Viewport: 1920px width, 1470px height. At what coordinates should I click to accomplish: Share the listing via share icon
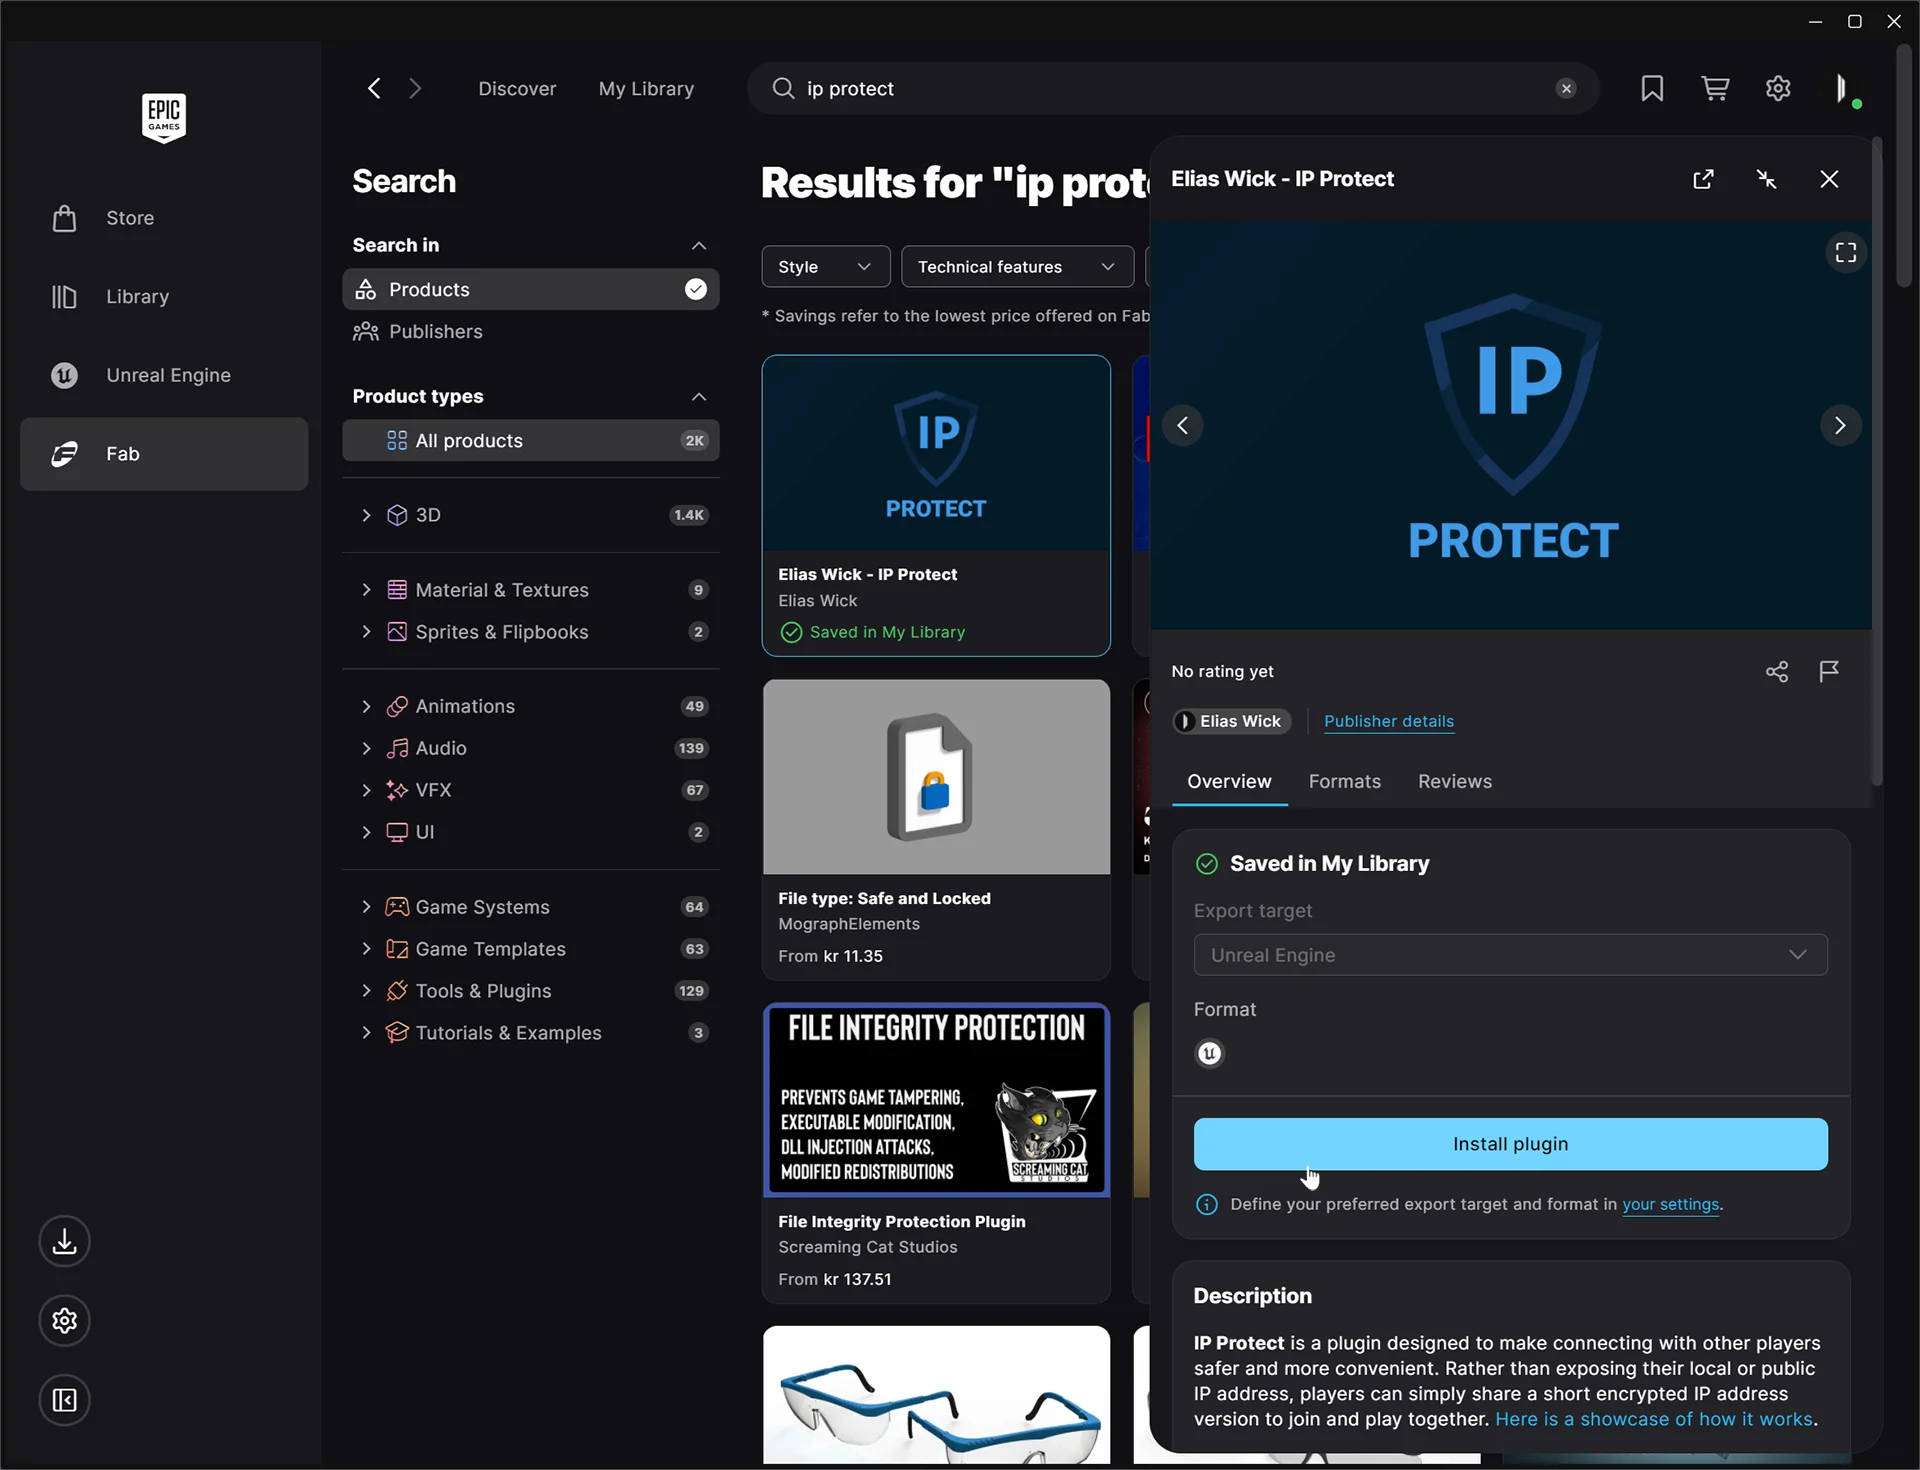1777,672
